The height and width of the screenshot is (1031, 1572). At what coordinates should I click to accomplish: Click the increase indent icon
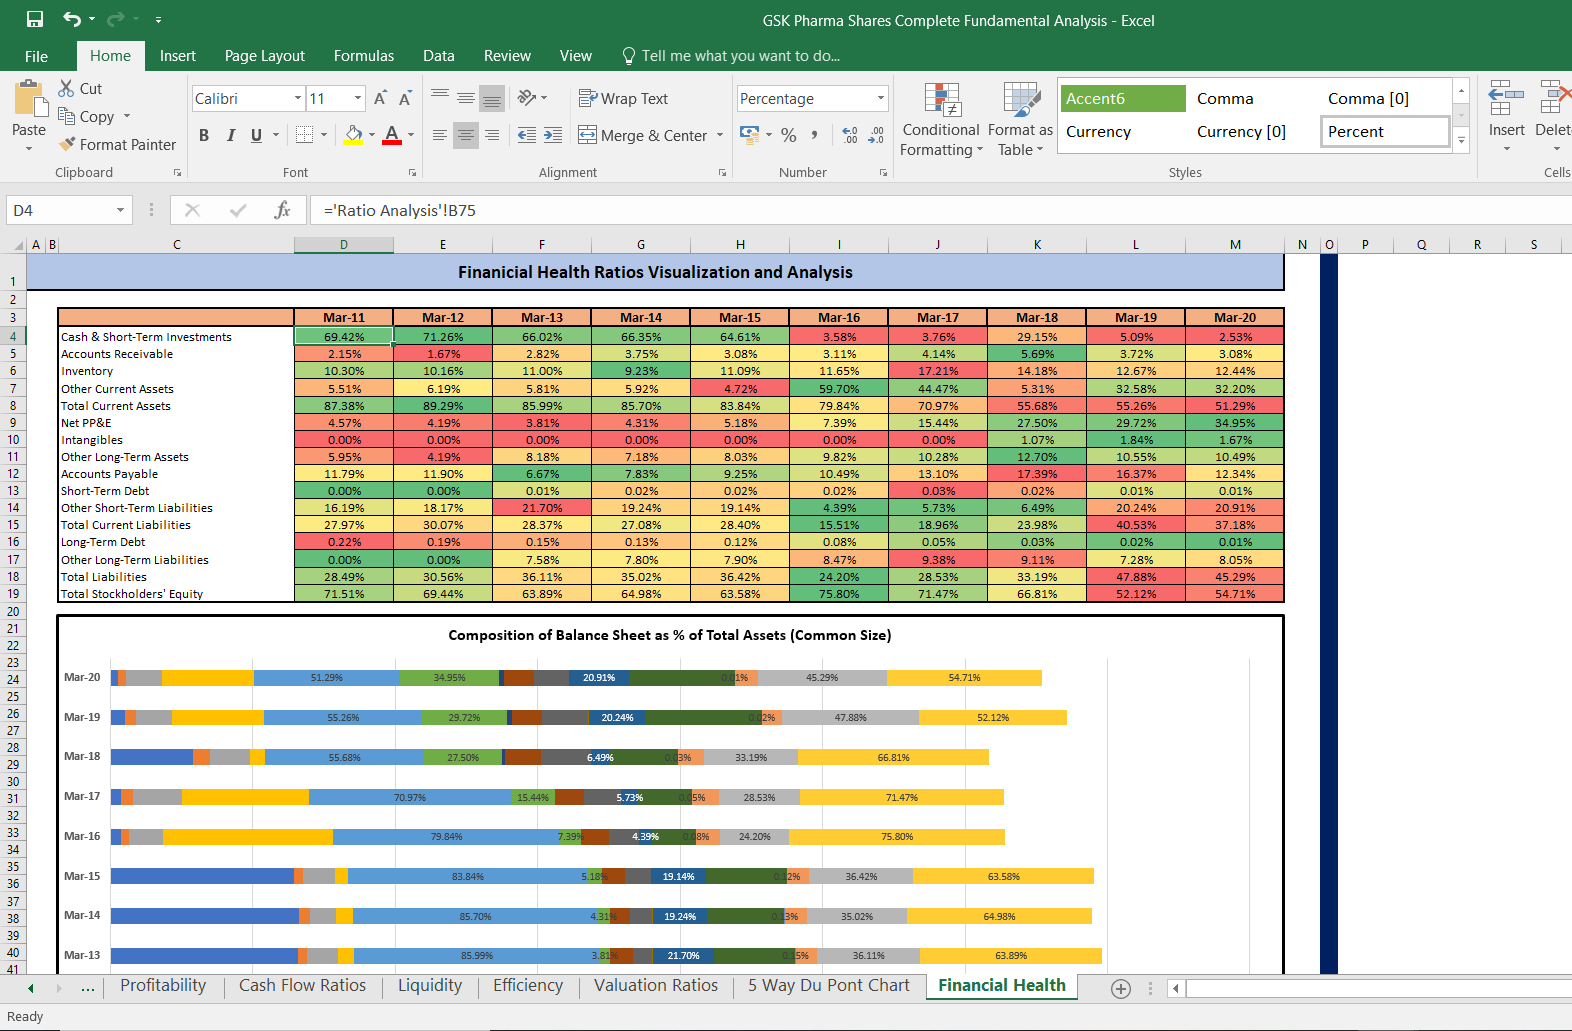pyautogui.click(x=553, y=135)
